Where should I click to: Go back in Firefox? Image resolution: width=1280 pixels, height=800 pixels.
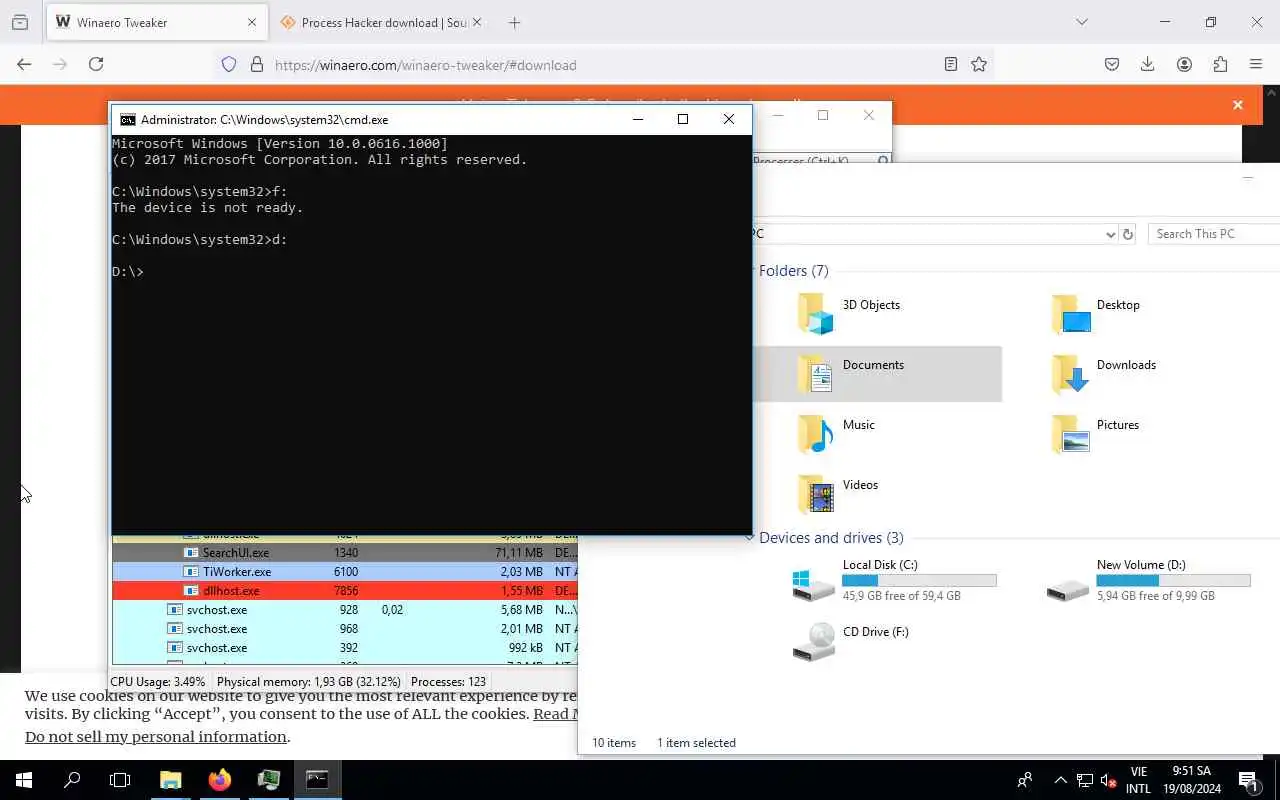click(x=24, y=64)
